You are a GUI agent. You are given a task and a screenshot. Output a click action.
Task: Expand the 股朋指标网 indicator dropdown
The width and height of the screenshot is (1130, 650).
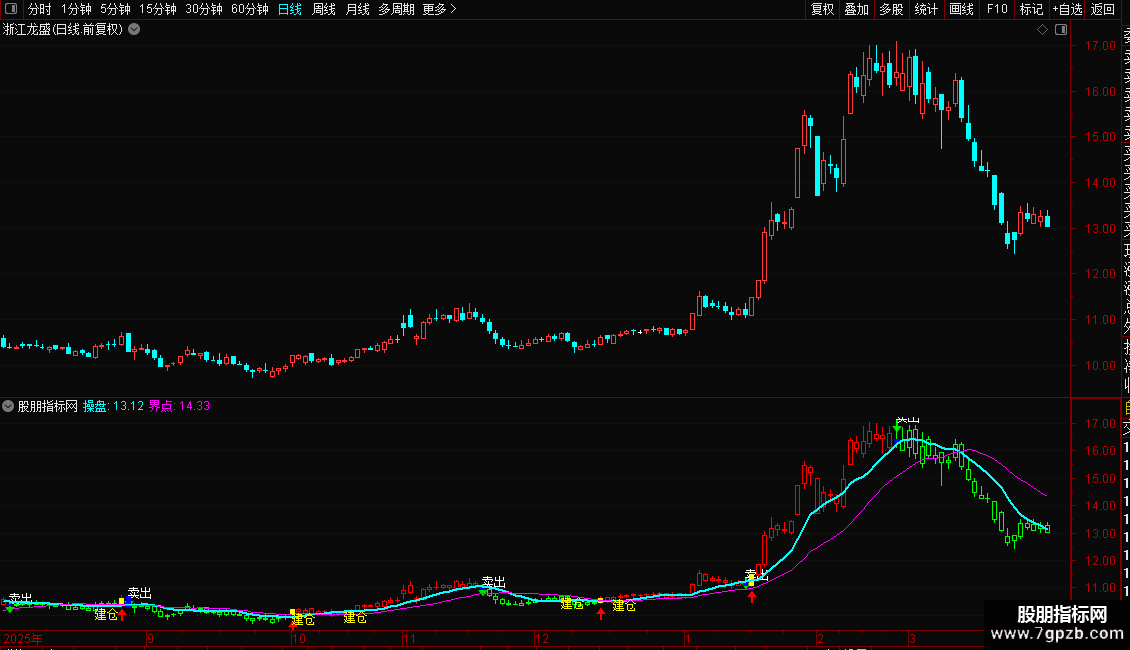tap(8, 406)
